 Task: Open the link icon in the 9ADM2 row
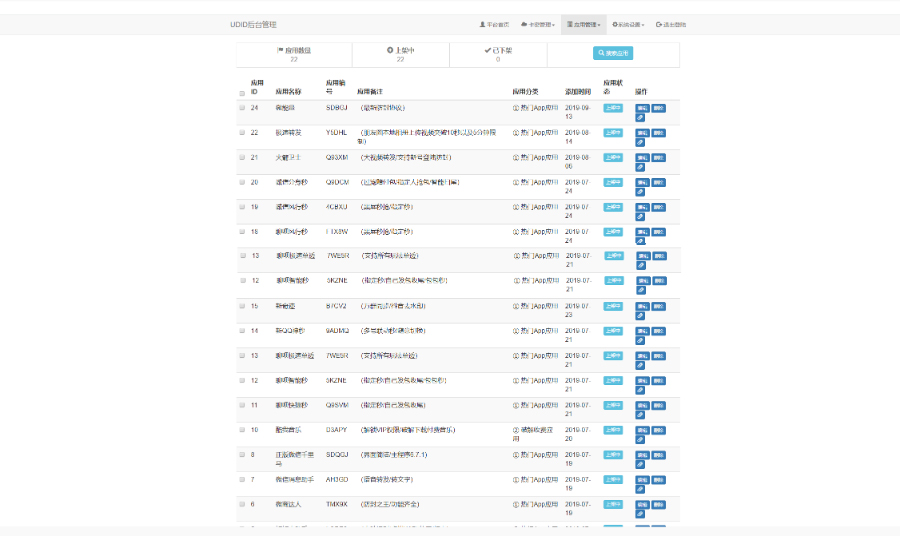tap(640, 341)
